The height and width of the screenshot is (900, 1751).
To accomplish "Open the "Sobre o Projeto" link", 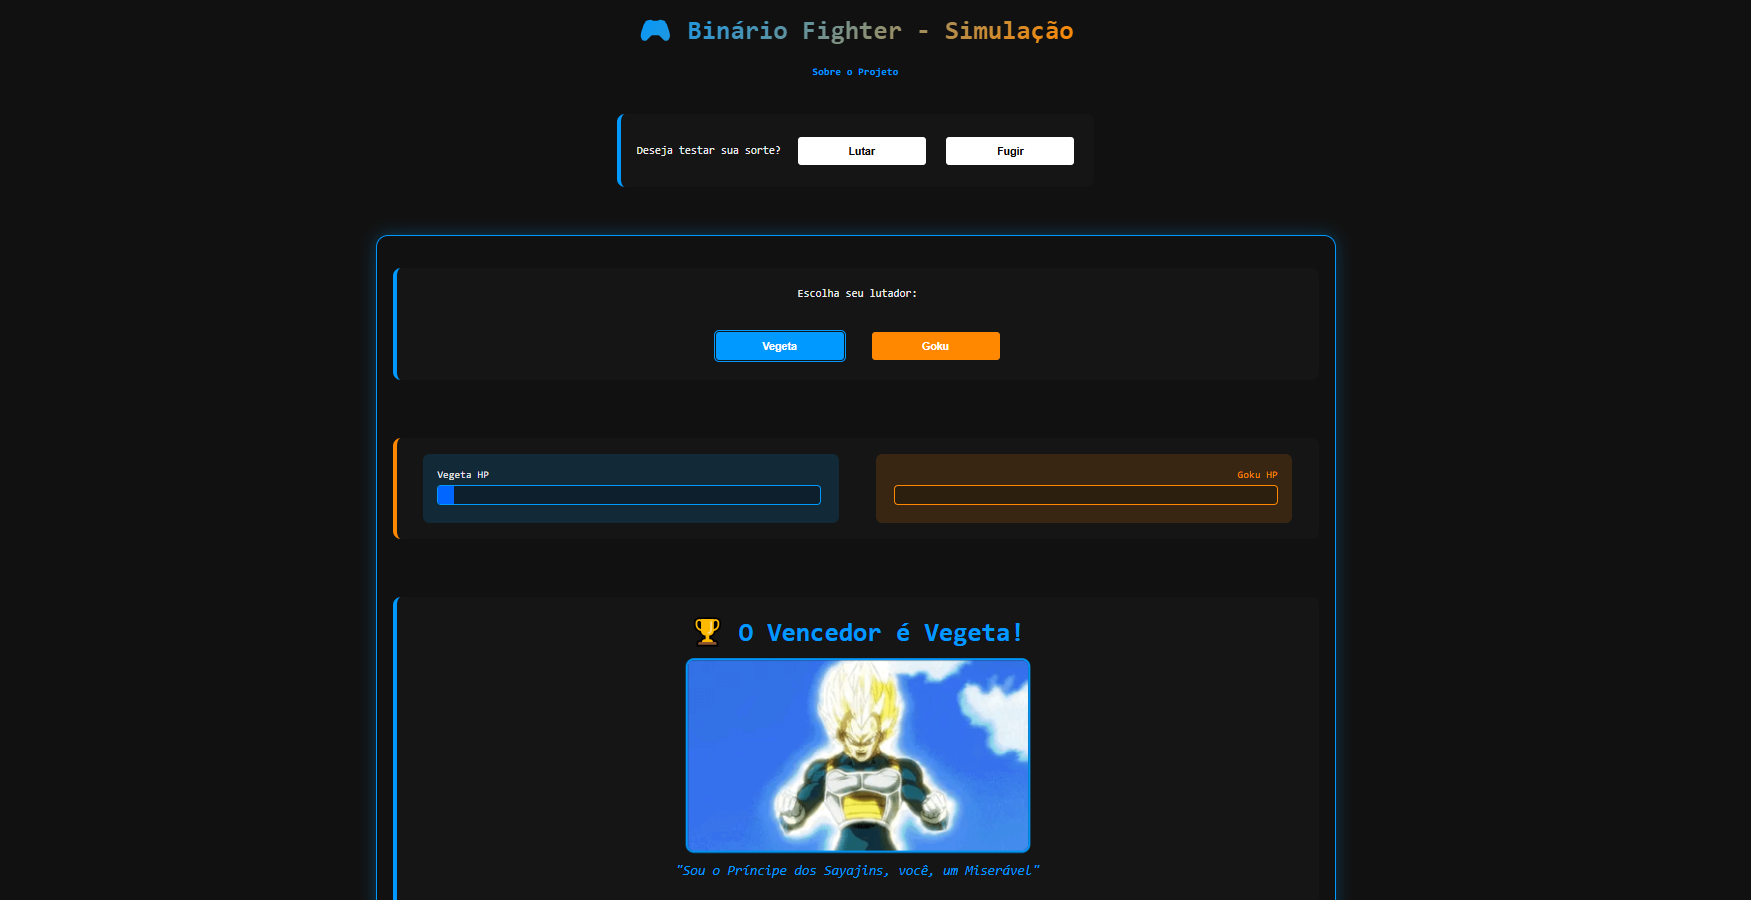I will click(855, 71).
